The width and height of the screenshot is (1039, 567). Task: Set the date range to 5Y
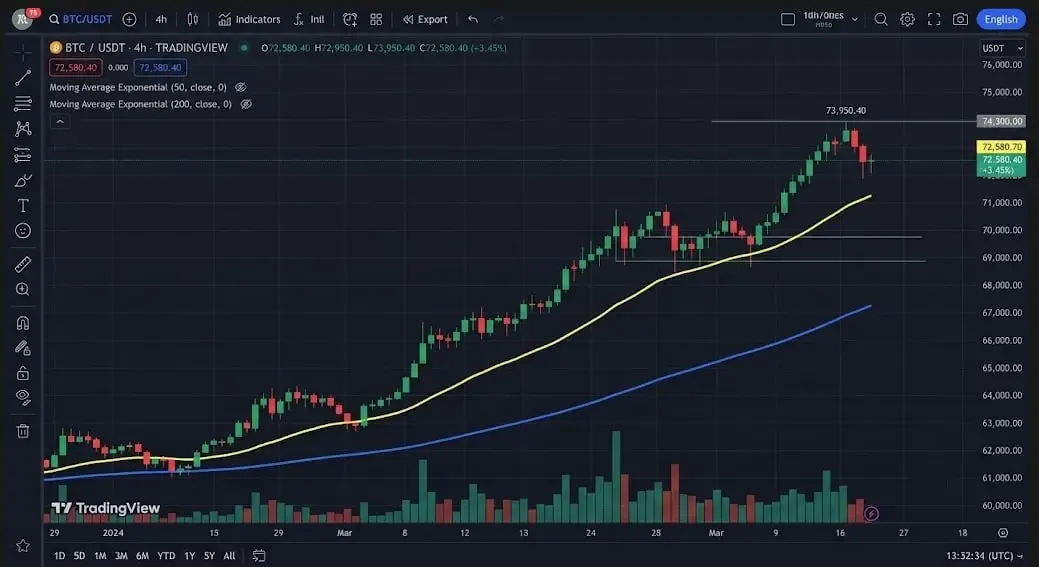209,556
